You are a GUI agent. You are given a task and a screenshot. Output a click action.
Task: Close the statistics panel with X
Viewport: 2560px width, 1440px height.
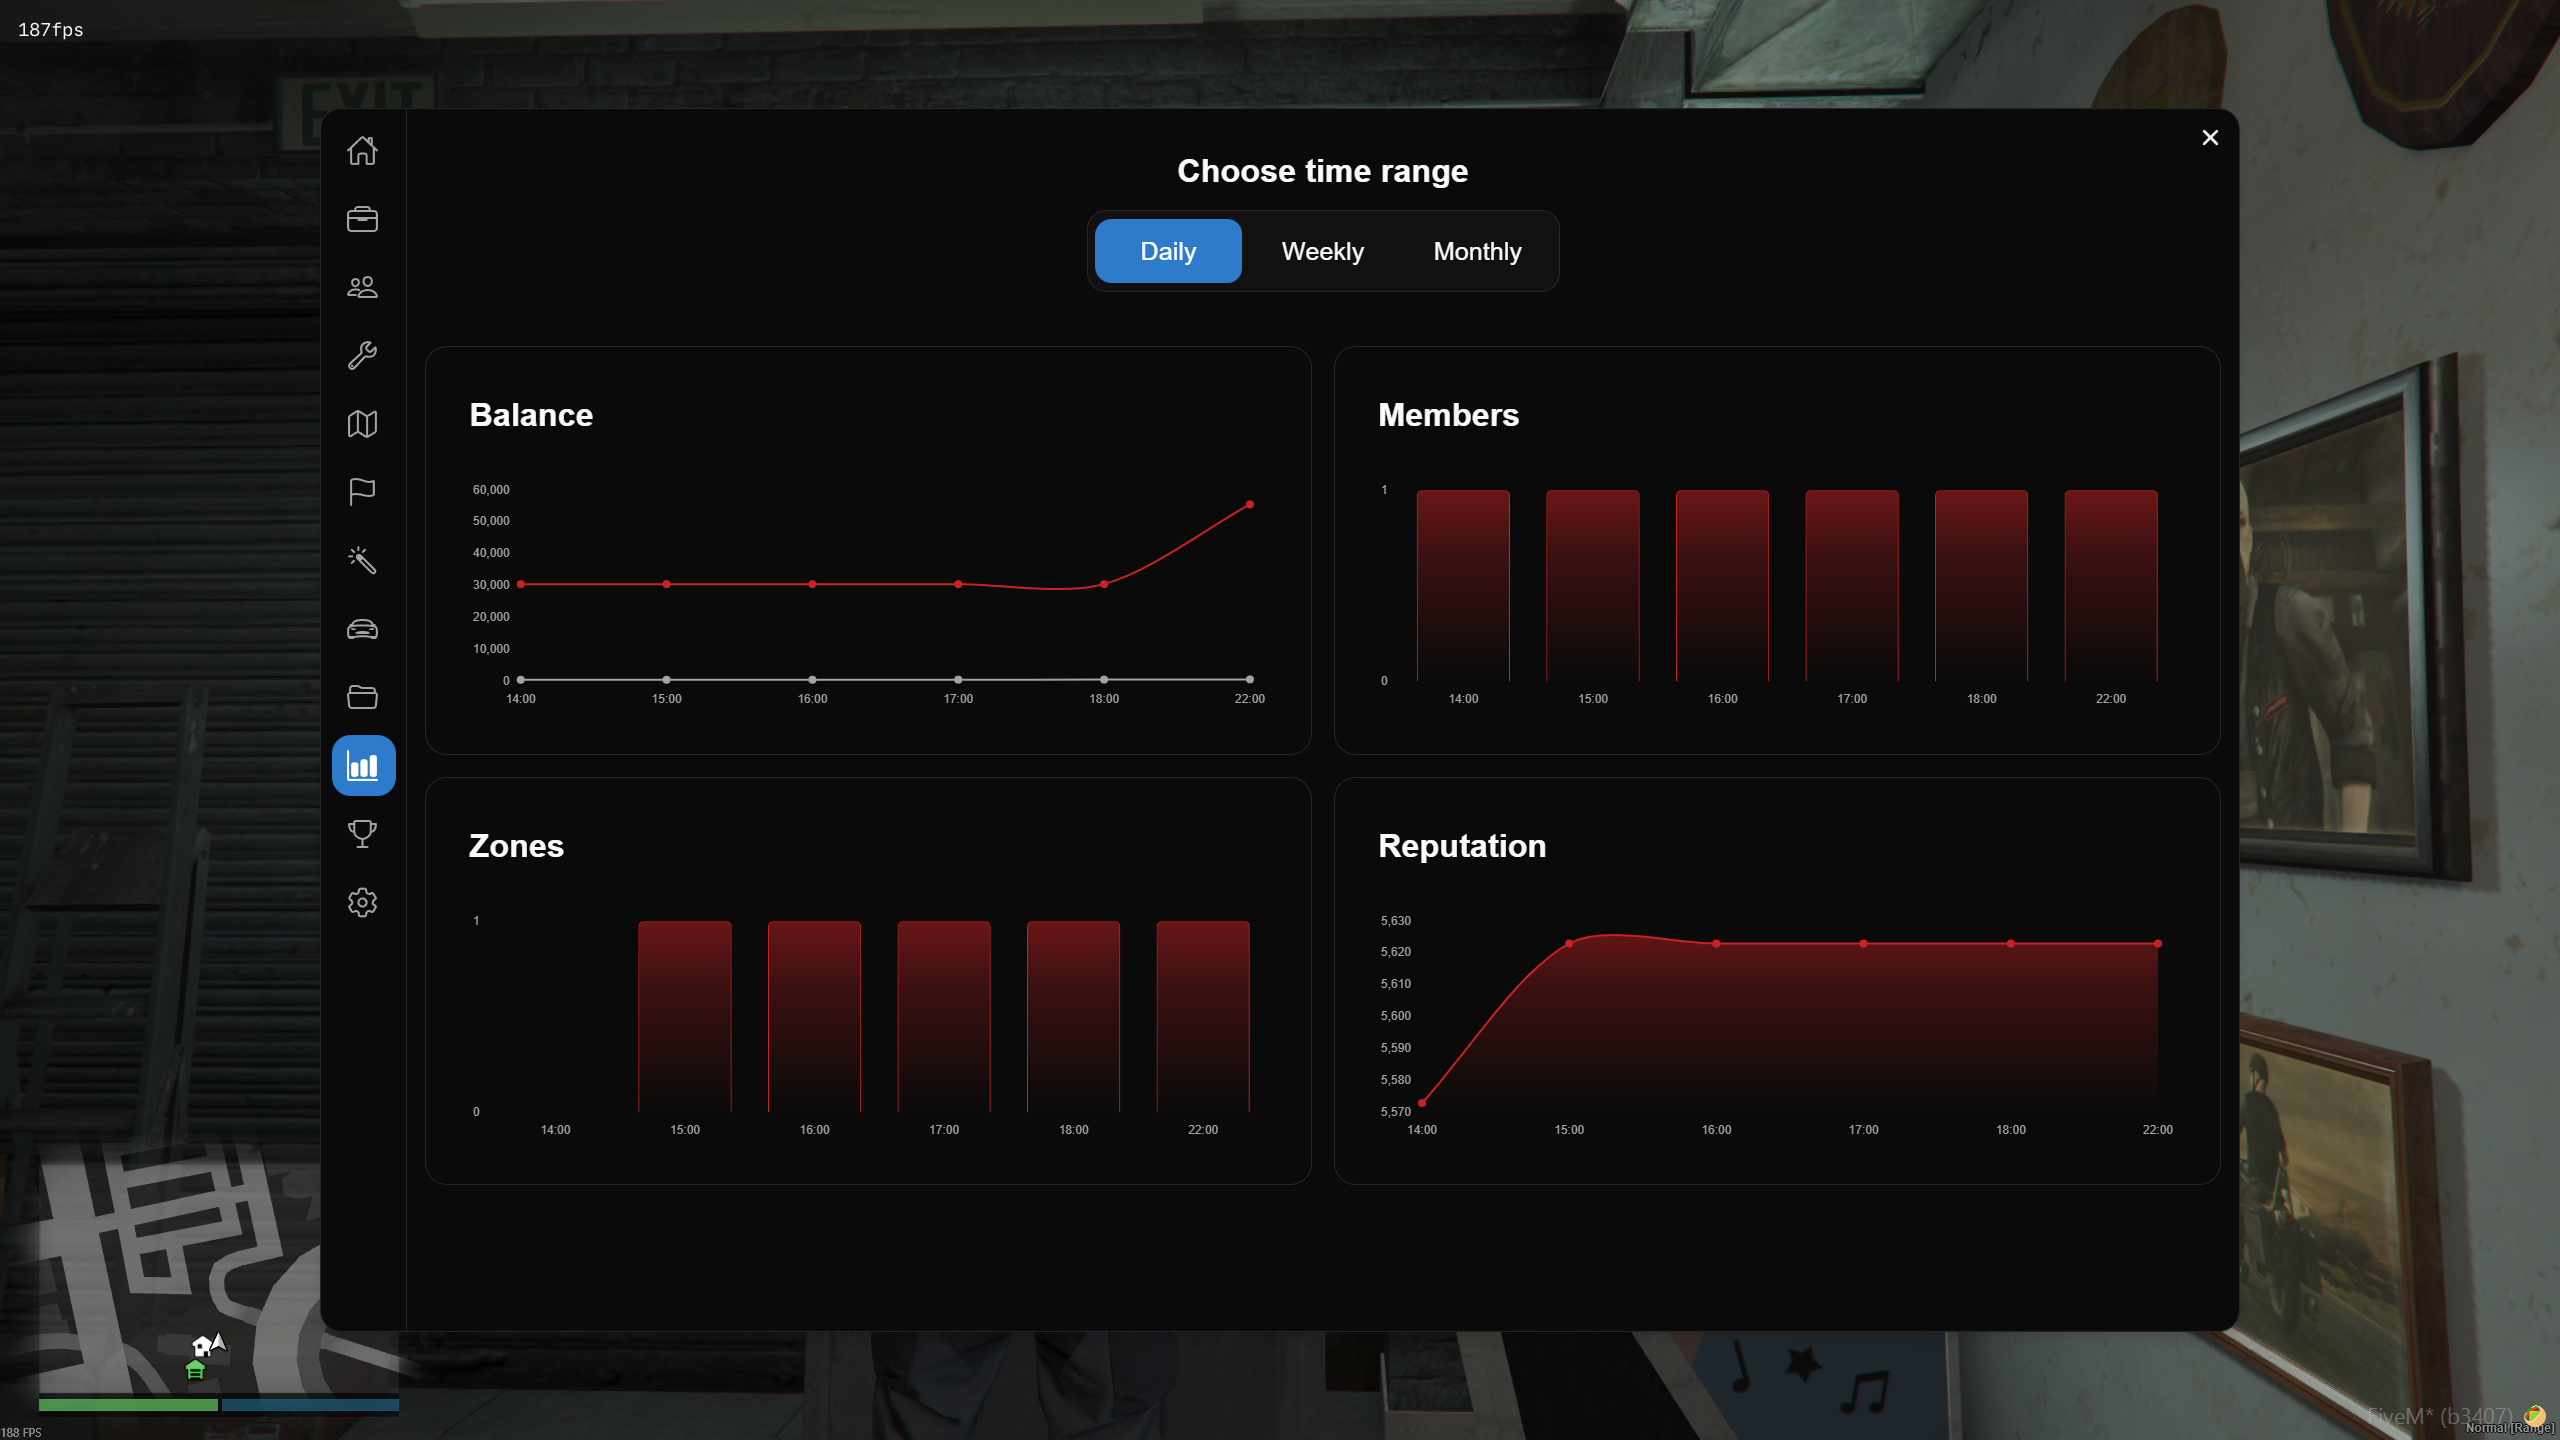pos(2210,138)
